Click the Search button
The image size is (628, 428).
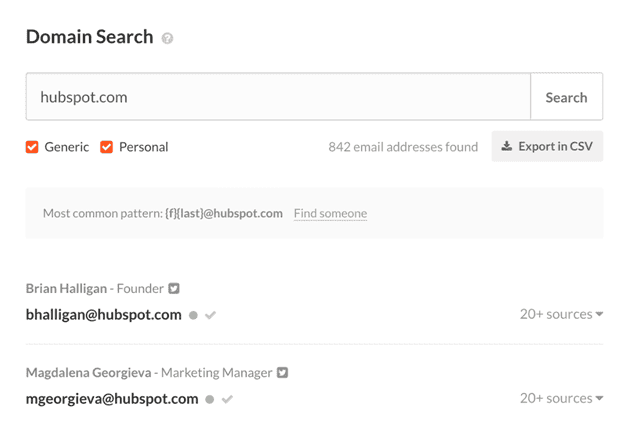(566, 96)
